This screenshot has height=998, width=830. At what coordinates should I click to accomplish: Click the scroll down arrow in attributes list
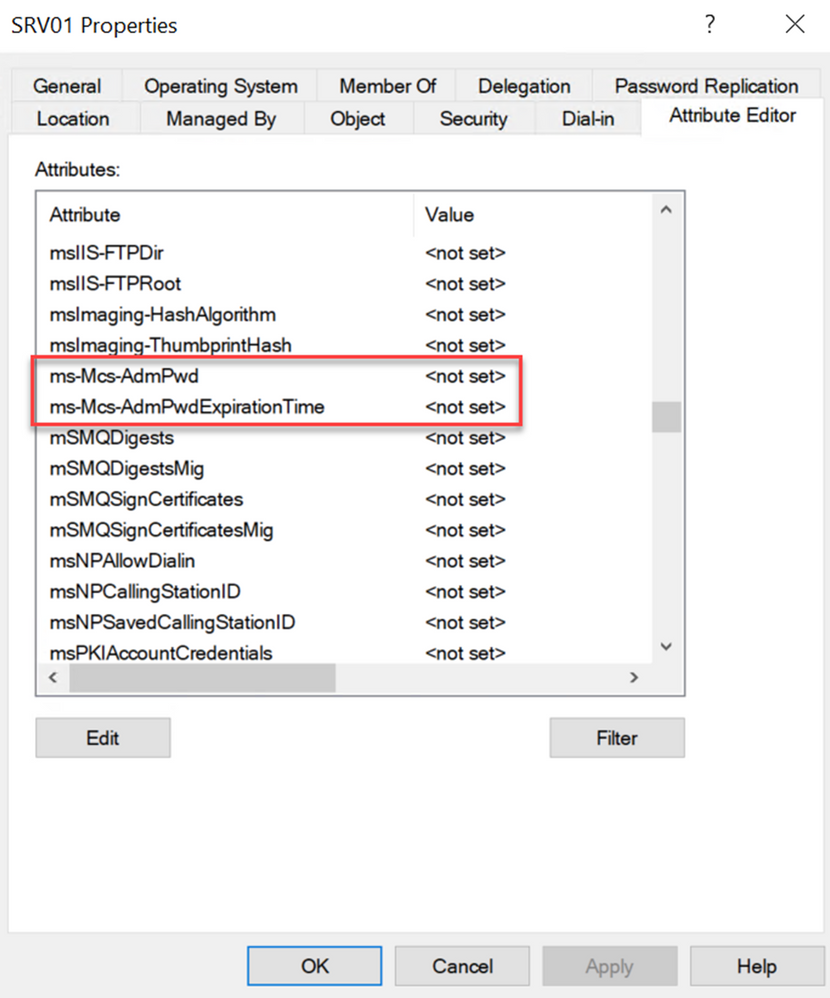click(666, 648)
